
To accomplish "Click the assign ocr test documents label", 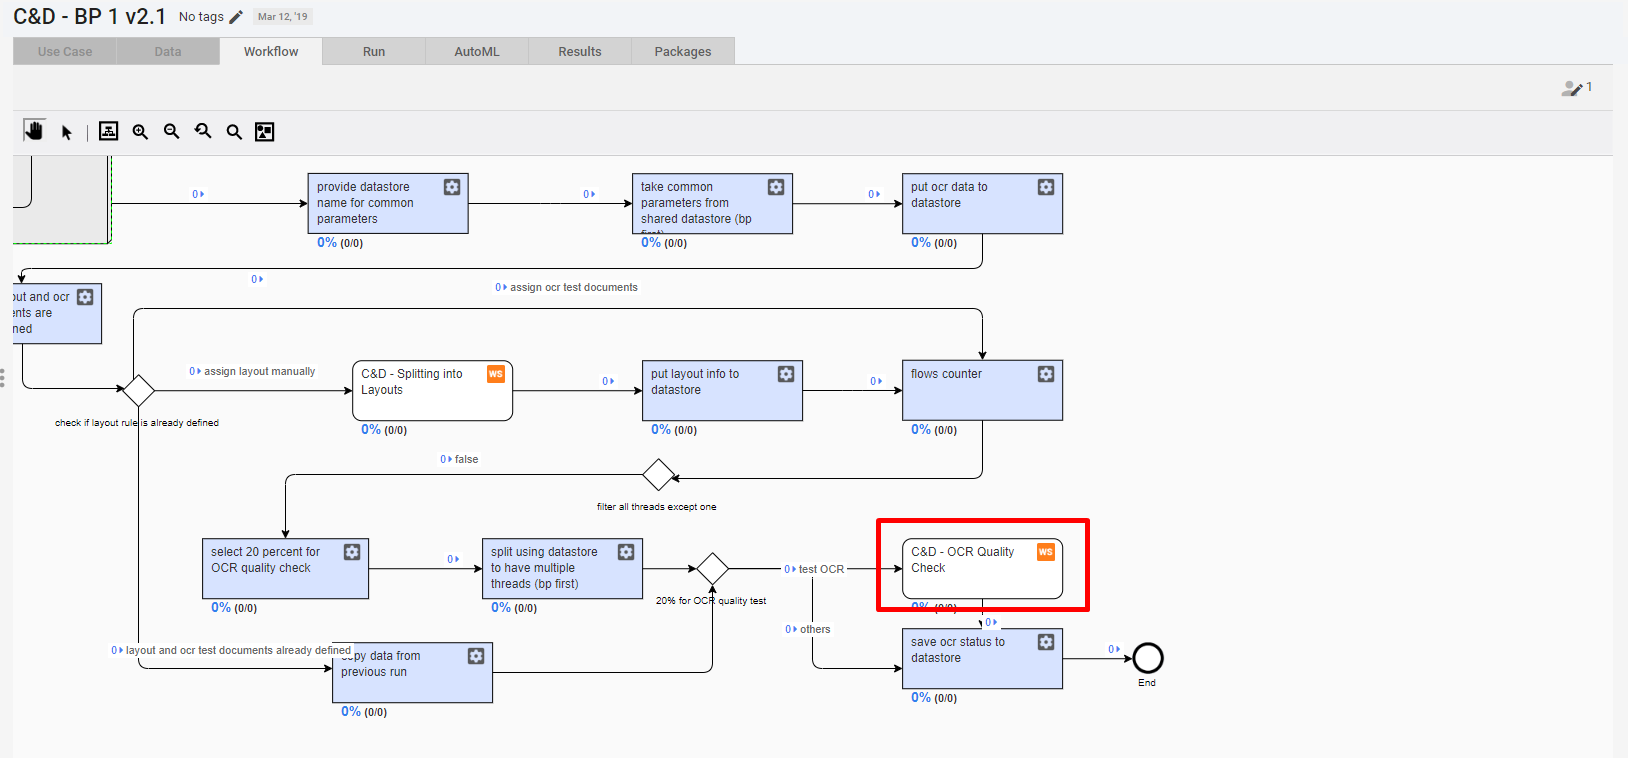I will coord(574,287).
